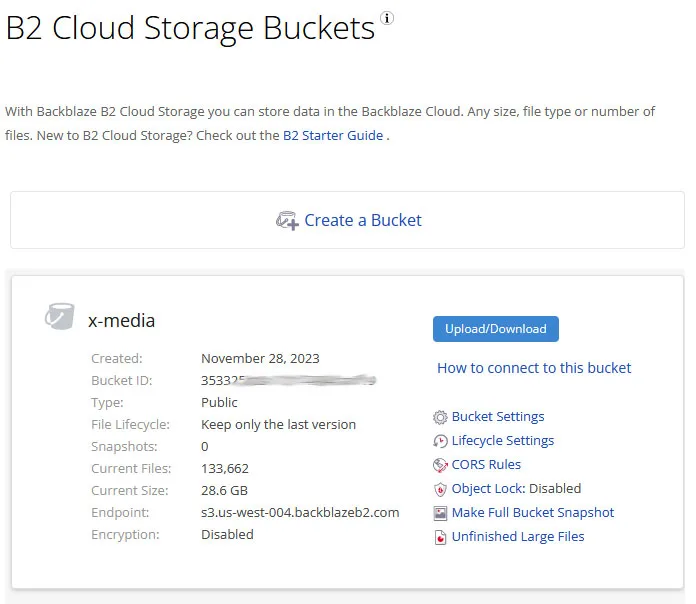Open Bucket Settings
696x604 pixels.
pos(498,417)
